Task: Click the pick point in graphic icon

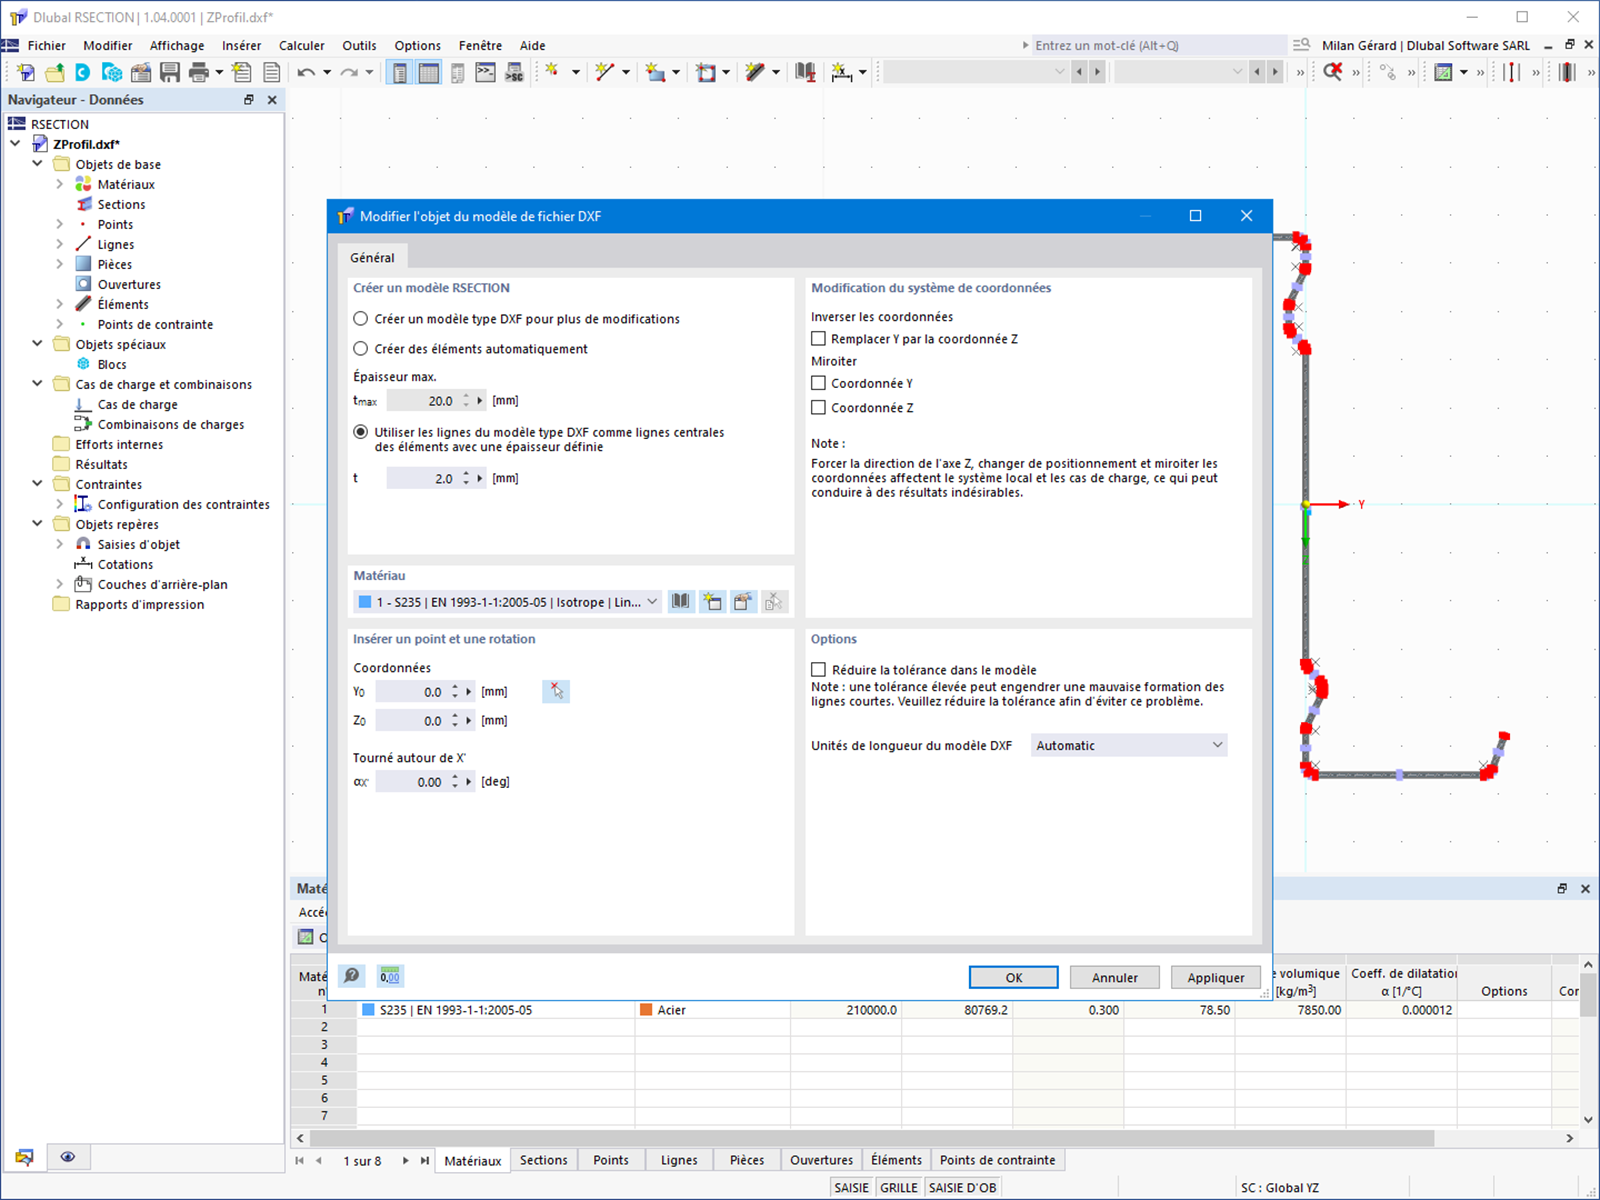Action: (556, 691)
